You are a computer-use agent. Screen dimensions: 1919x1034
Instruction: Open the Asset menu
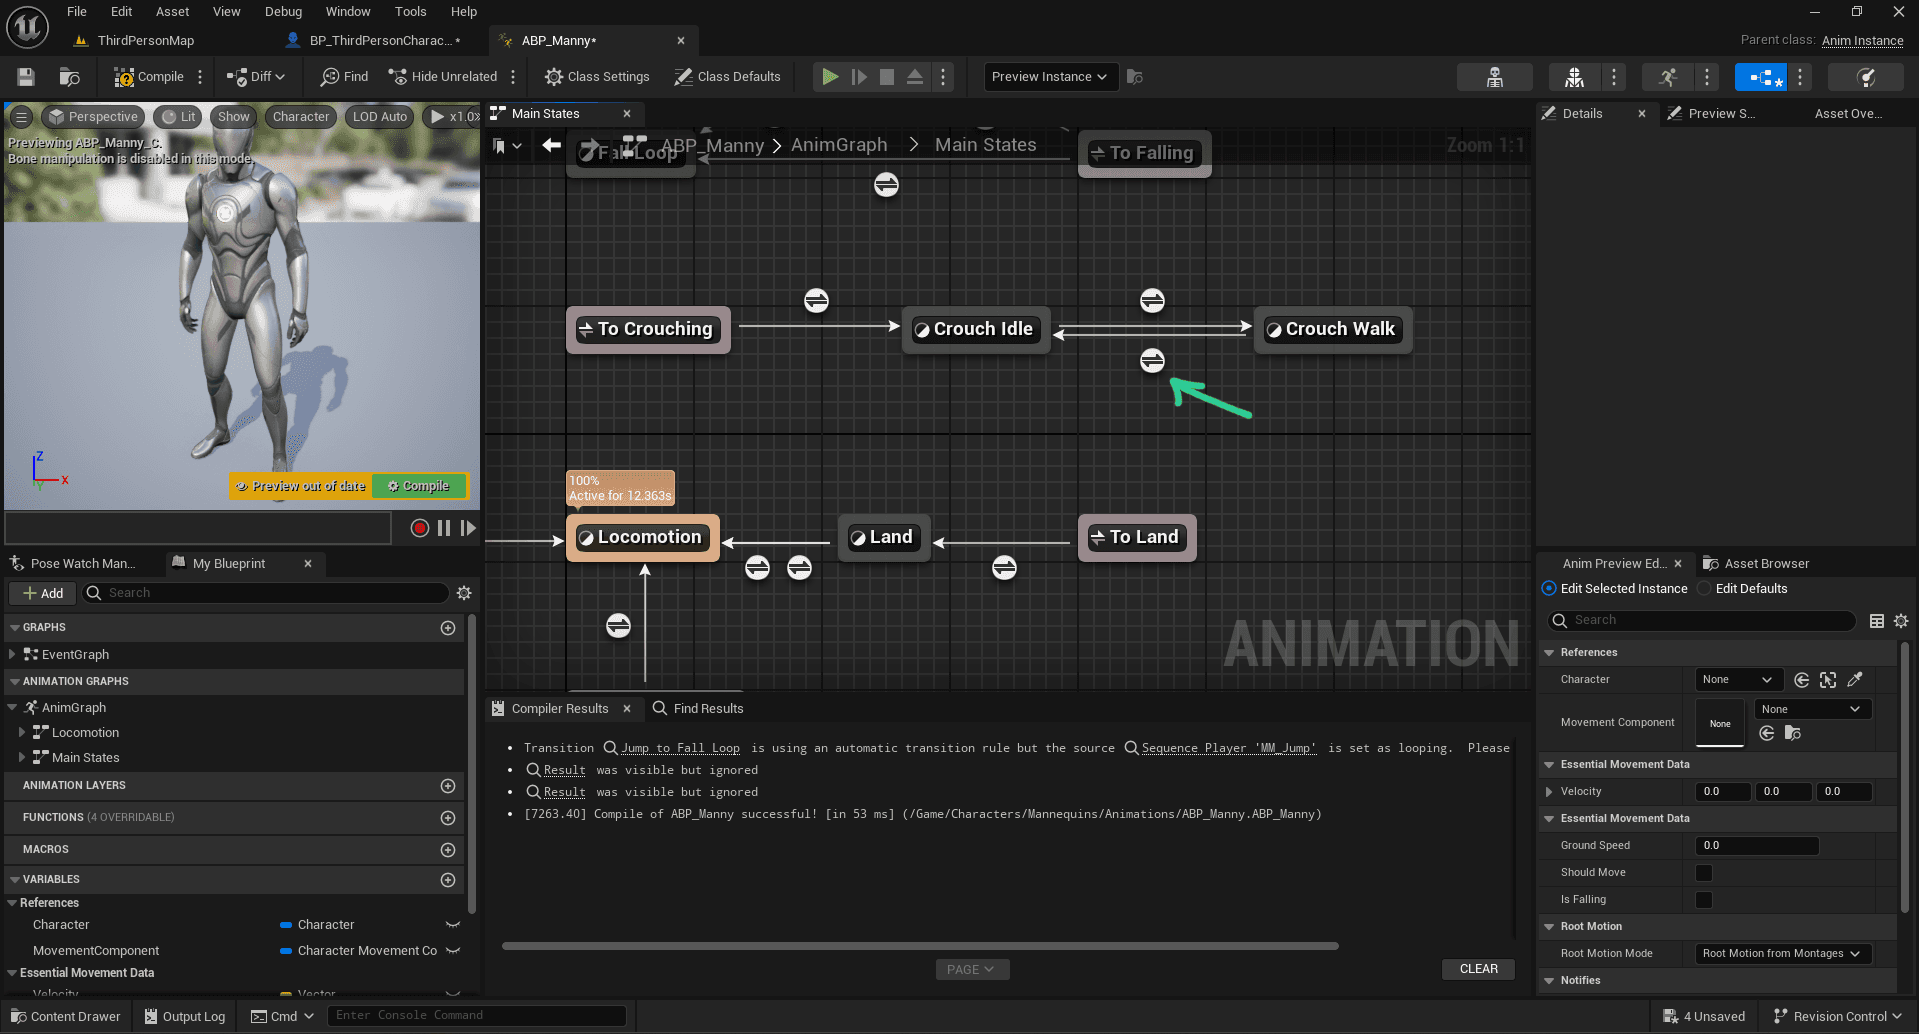pos(172,12)
